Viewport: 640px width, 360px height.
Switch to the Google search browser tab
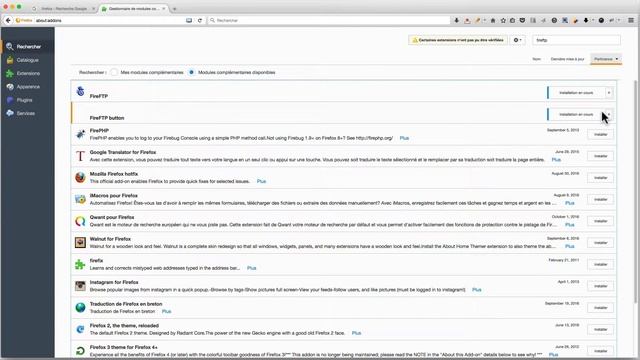point(64,9)
